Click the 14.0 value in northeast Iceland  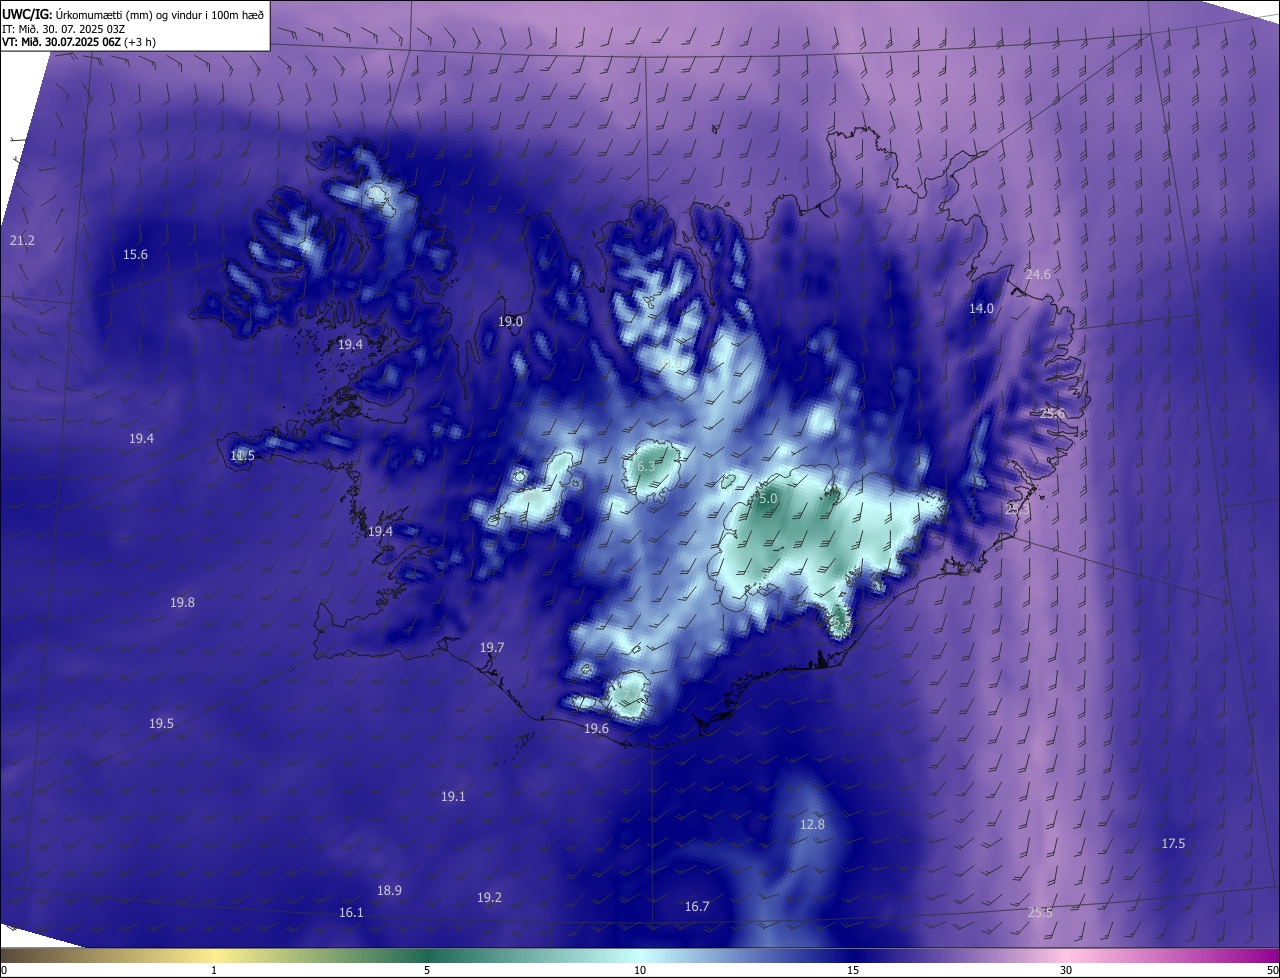[981, 309]
